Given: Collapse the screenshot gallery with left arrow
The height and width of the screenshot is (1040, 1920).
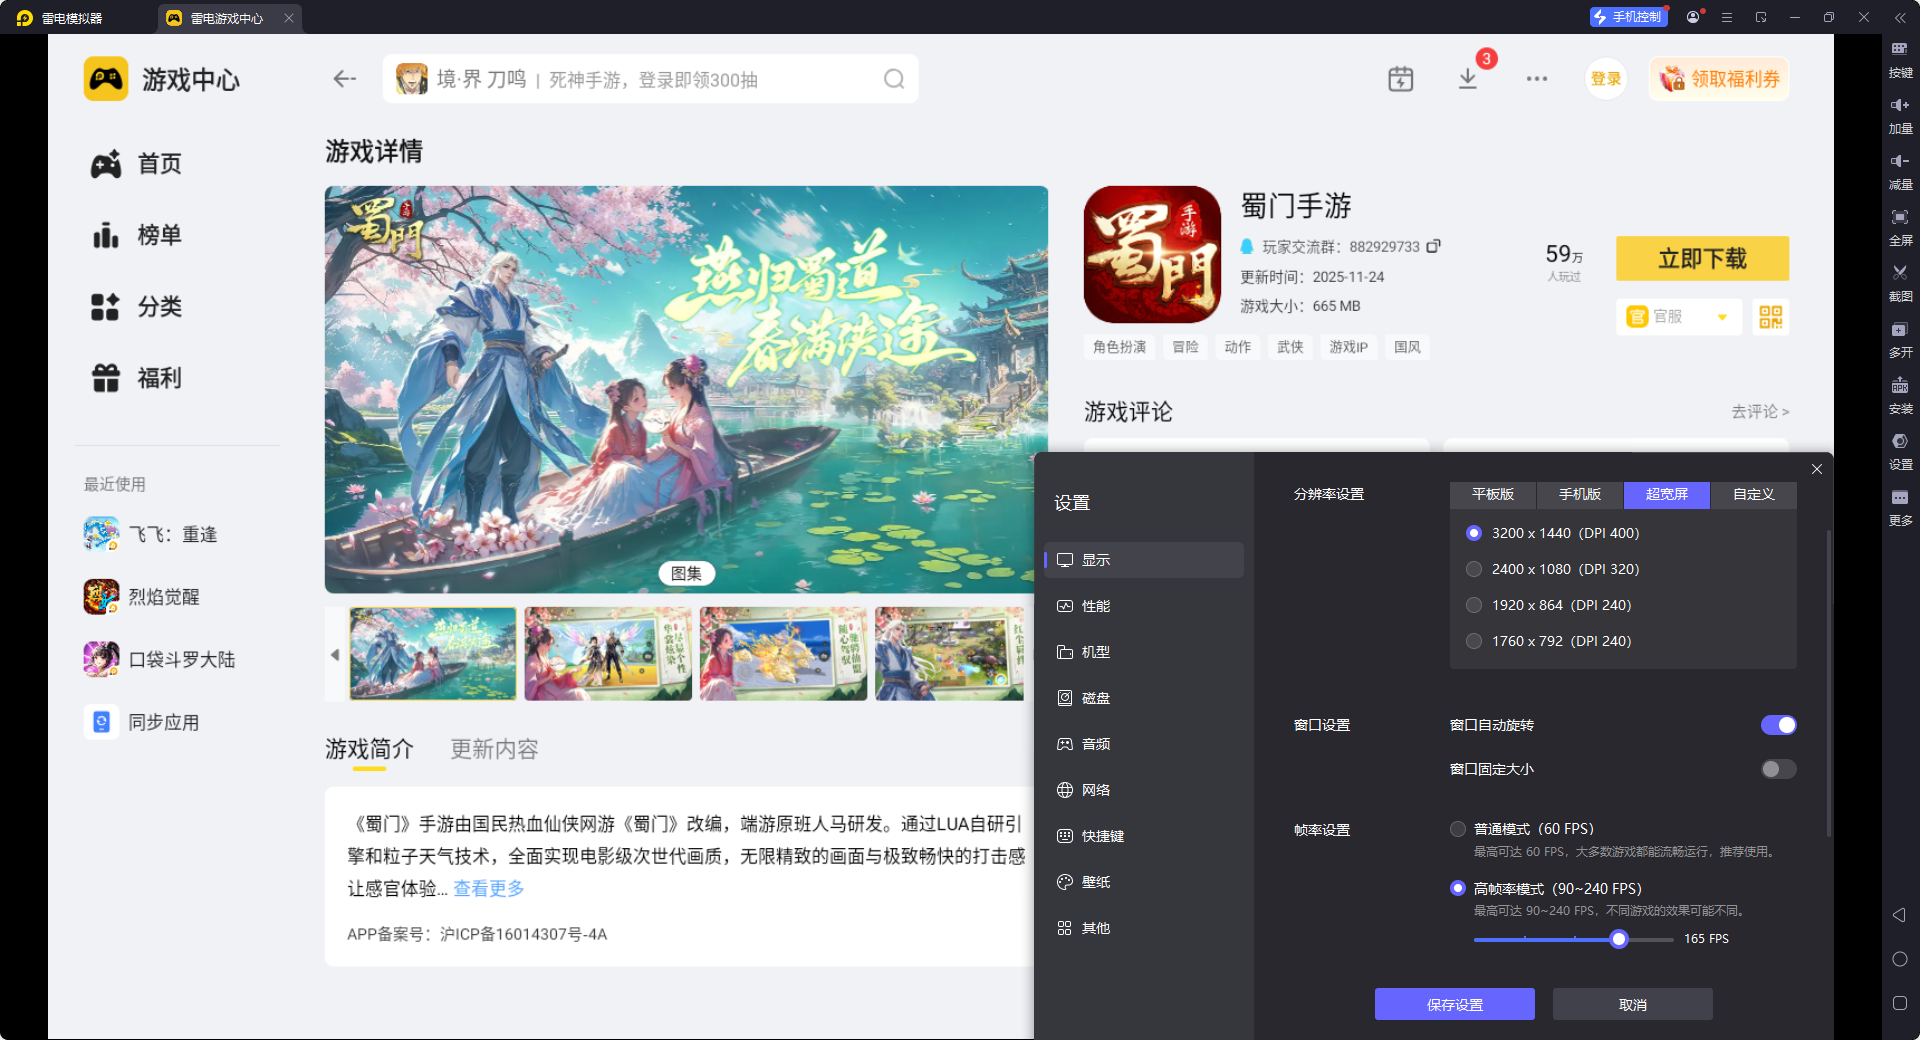Looking at the screenshot, I should point(336,654).
